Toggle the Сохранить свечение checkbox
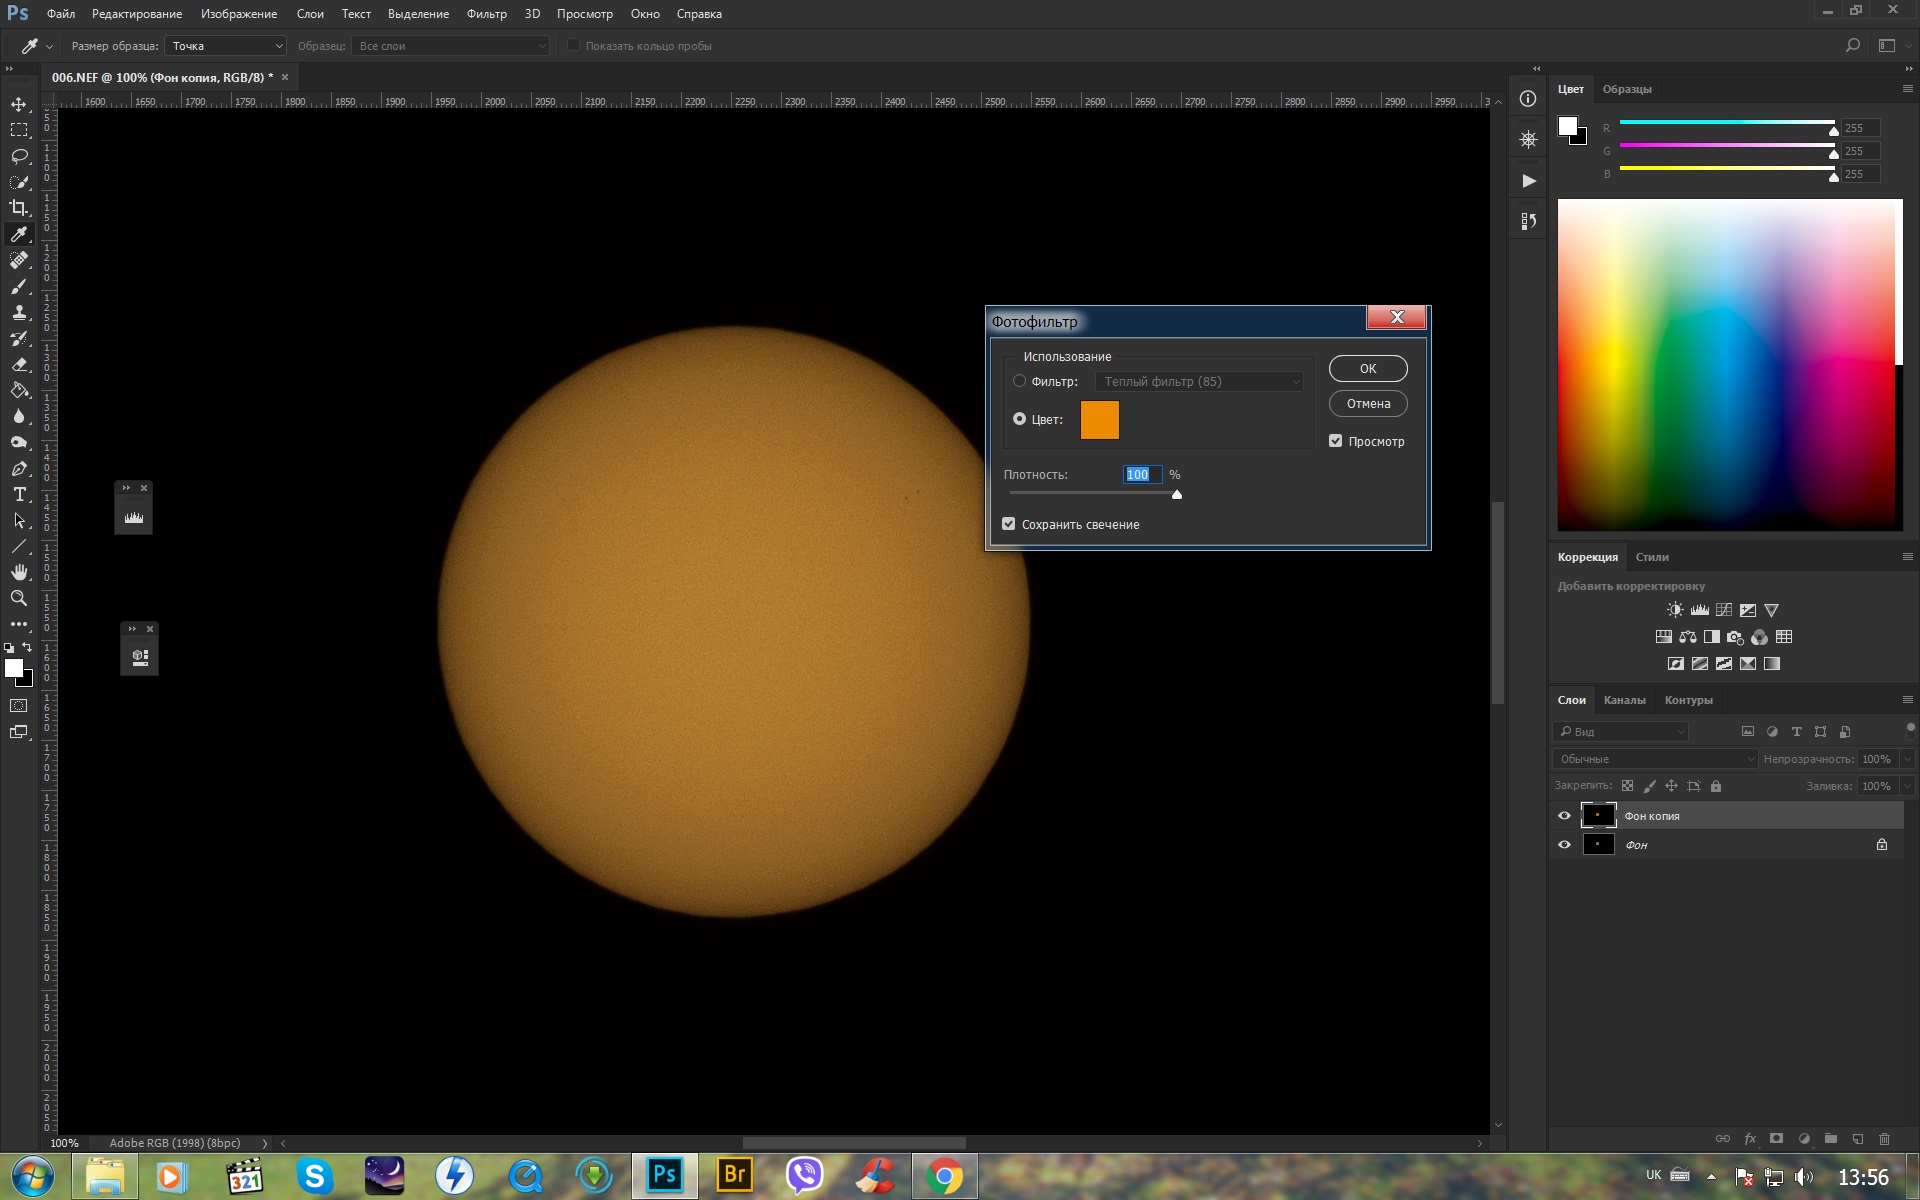The image size is (1920, 1200). click(1009, 524)
